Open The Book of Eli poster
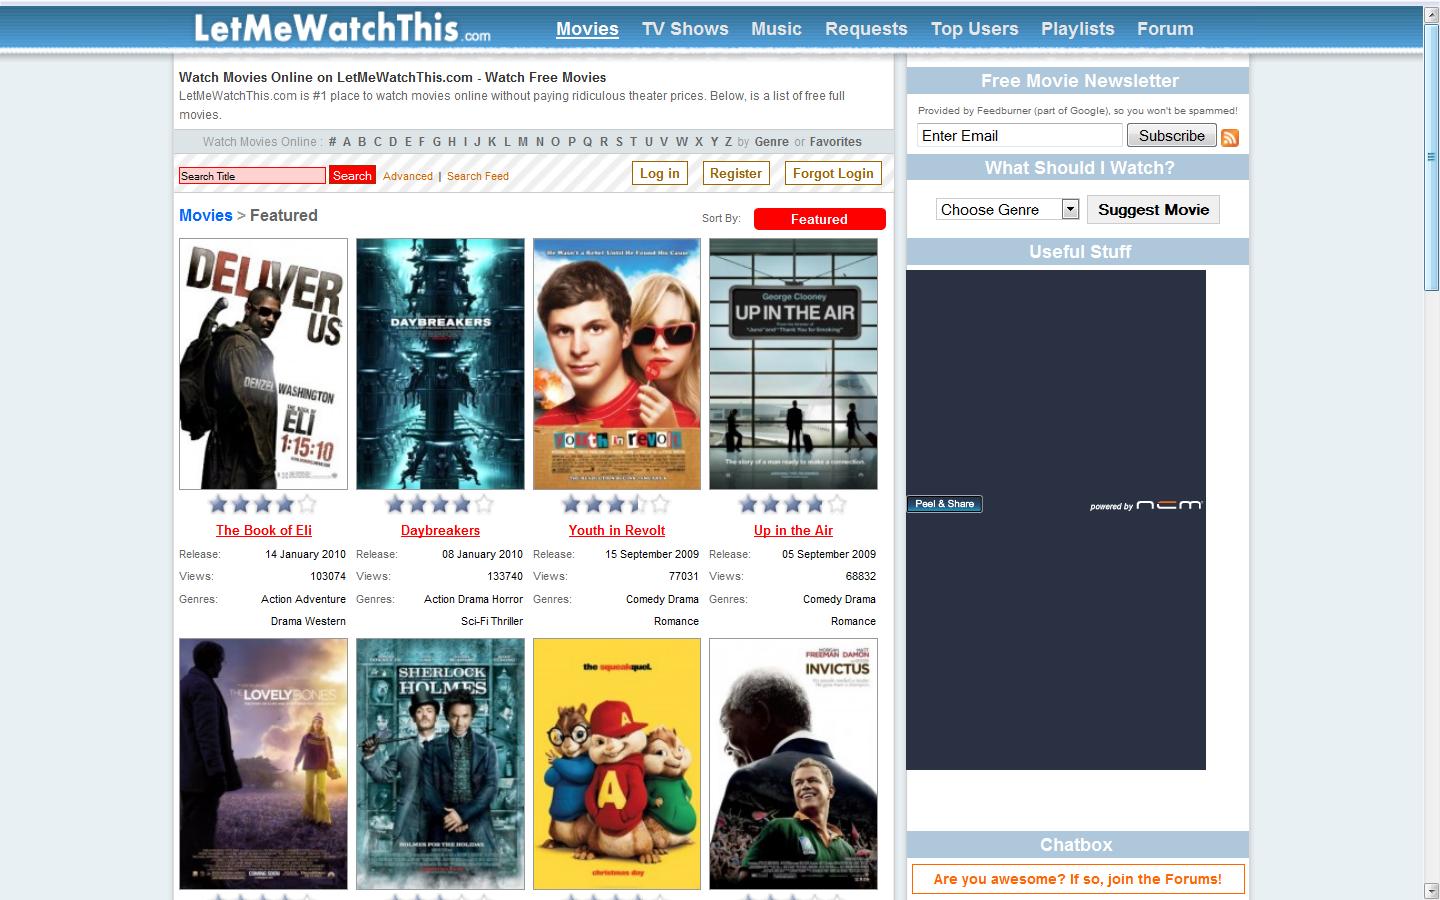Screen dimensions: 1440x900 point(264,364)
